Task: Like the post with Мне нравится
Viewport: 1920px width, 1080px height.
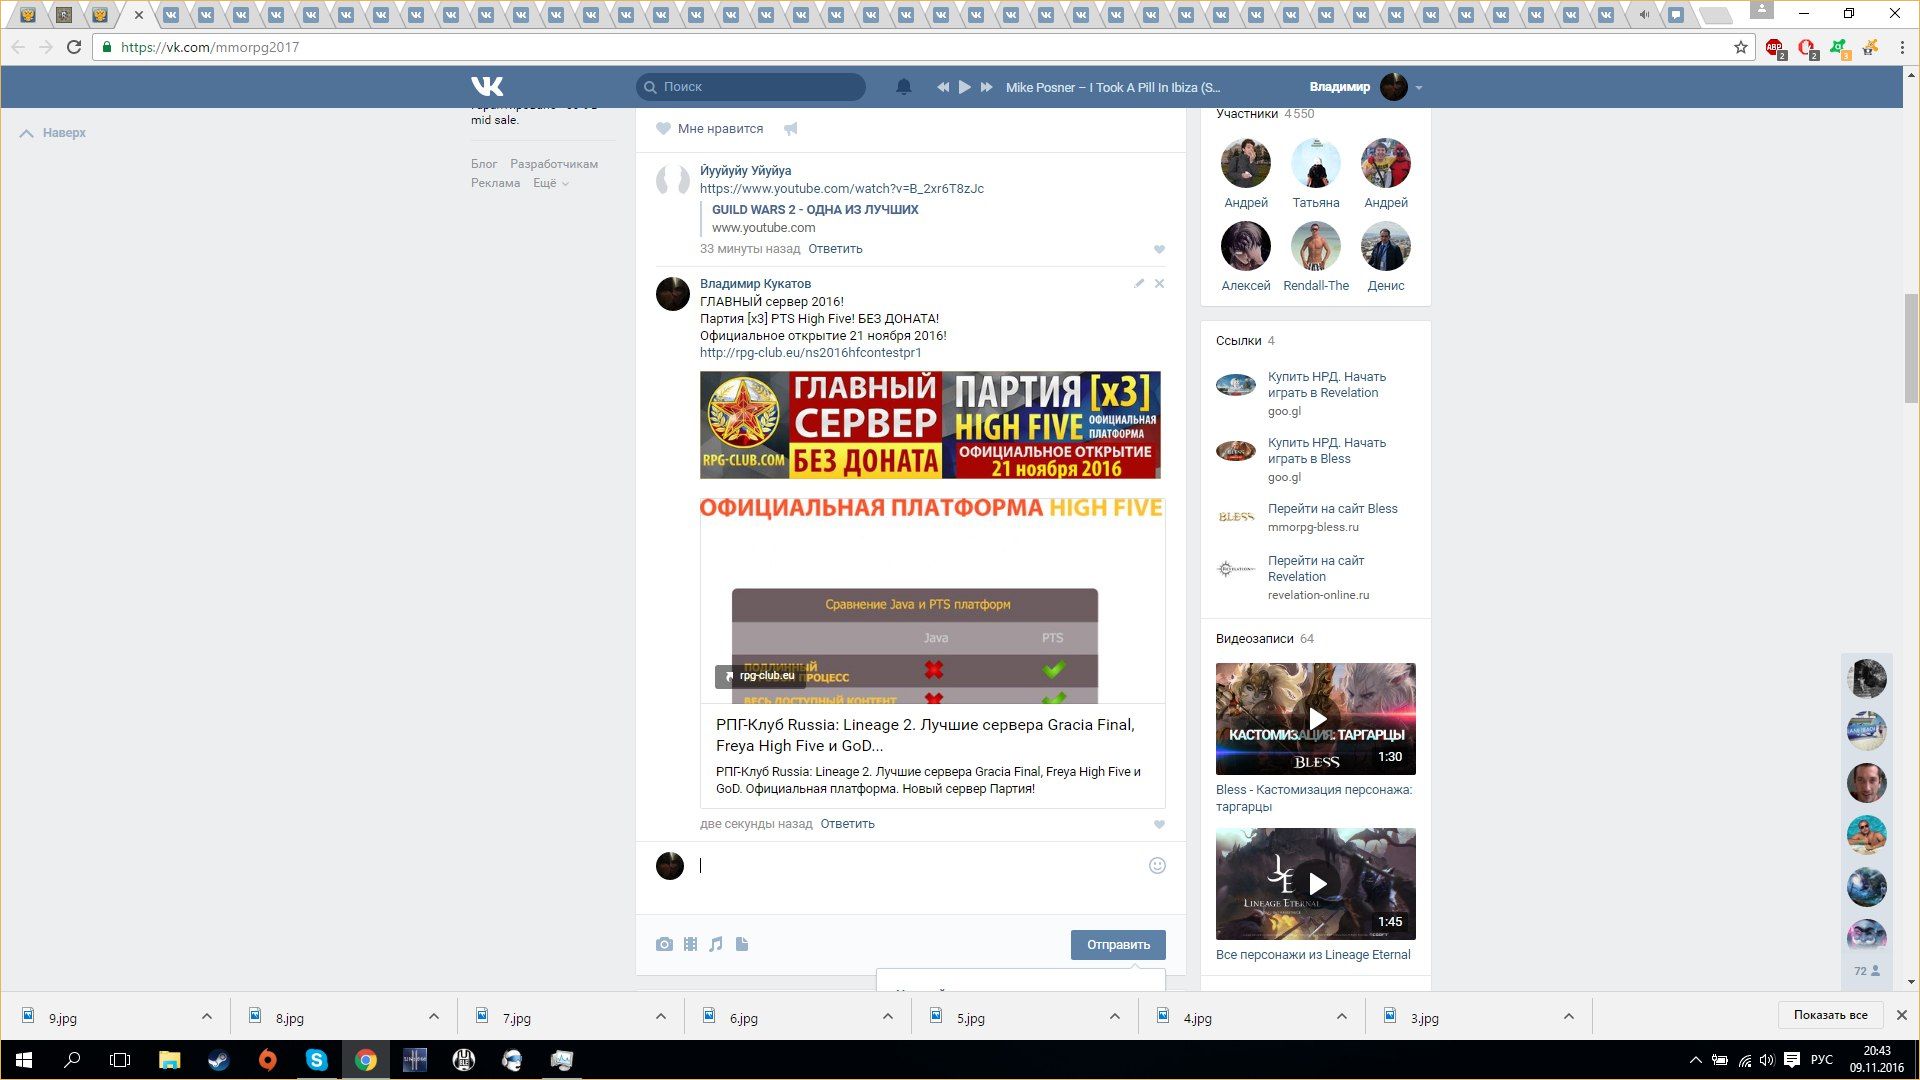Action: [710, 129]
